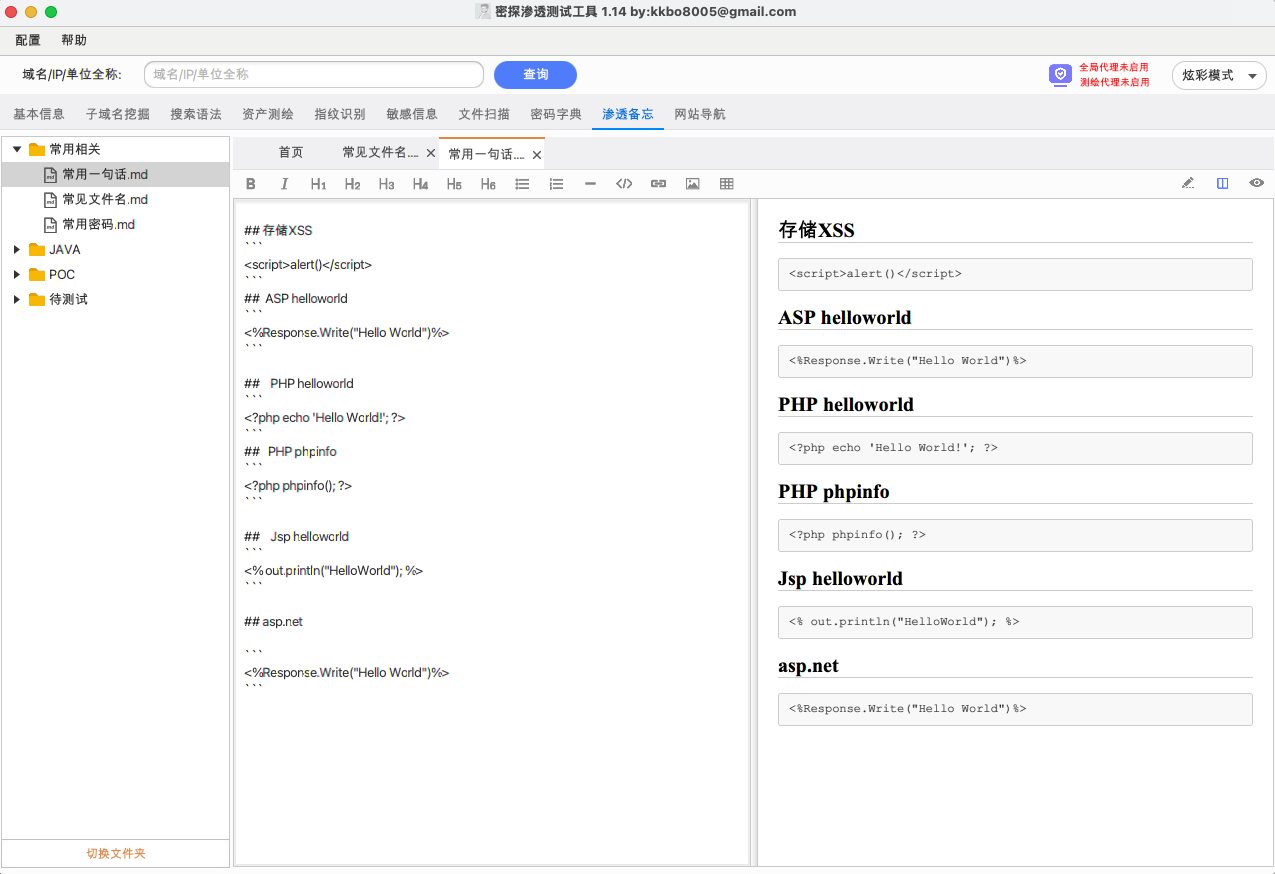Click 测绘代理未启用 status text
The width and height of the screenshot is (1275, 874).
pyautogui.click(x=1114, y=83)
